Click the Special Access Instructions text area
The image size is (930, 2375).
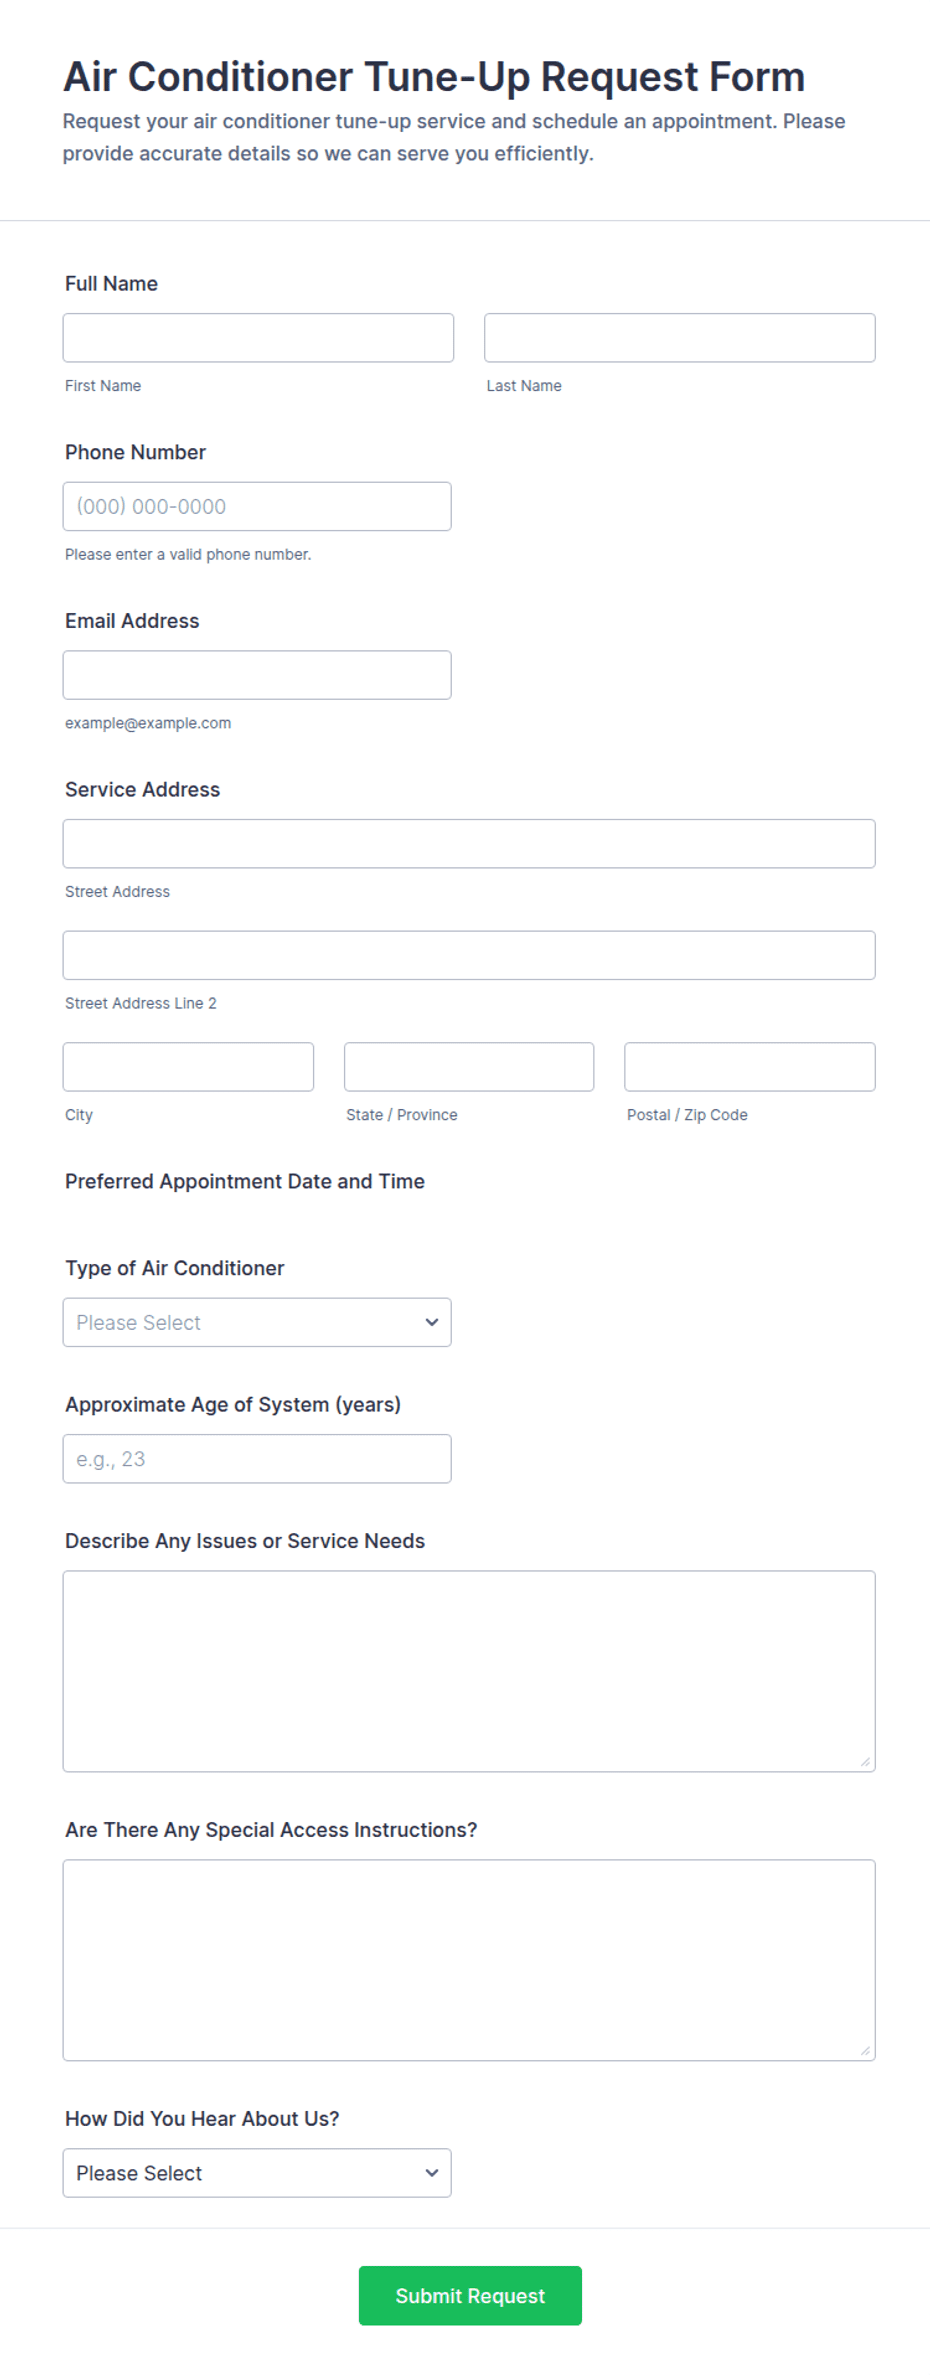[x=469, y=1960]
